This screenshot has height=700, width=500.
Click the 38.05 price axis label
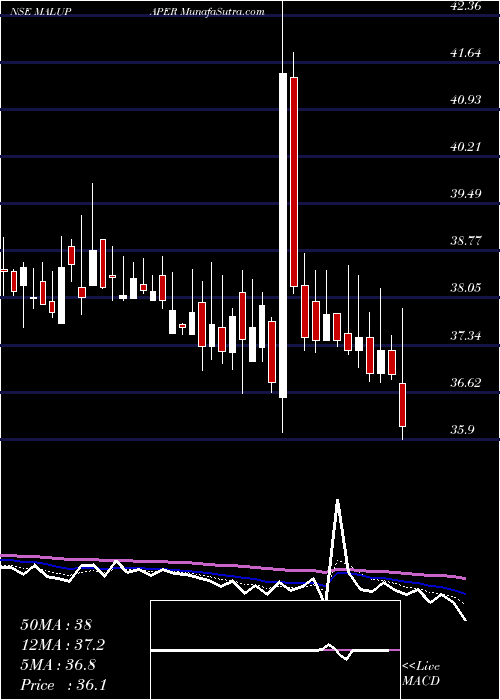(x=466, y=288)
